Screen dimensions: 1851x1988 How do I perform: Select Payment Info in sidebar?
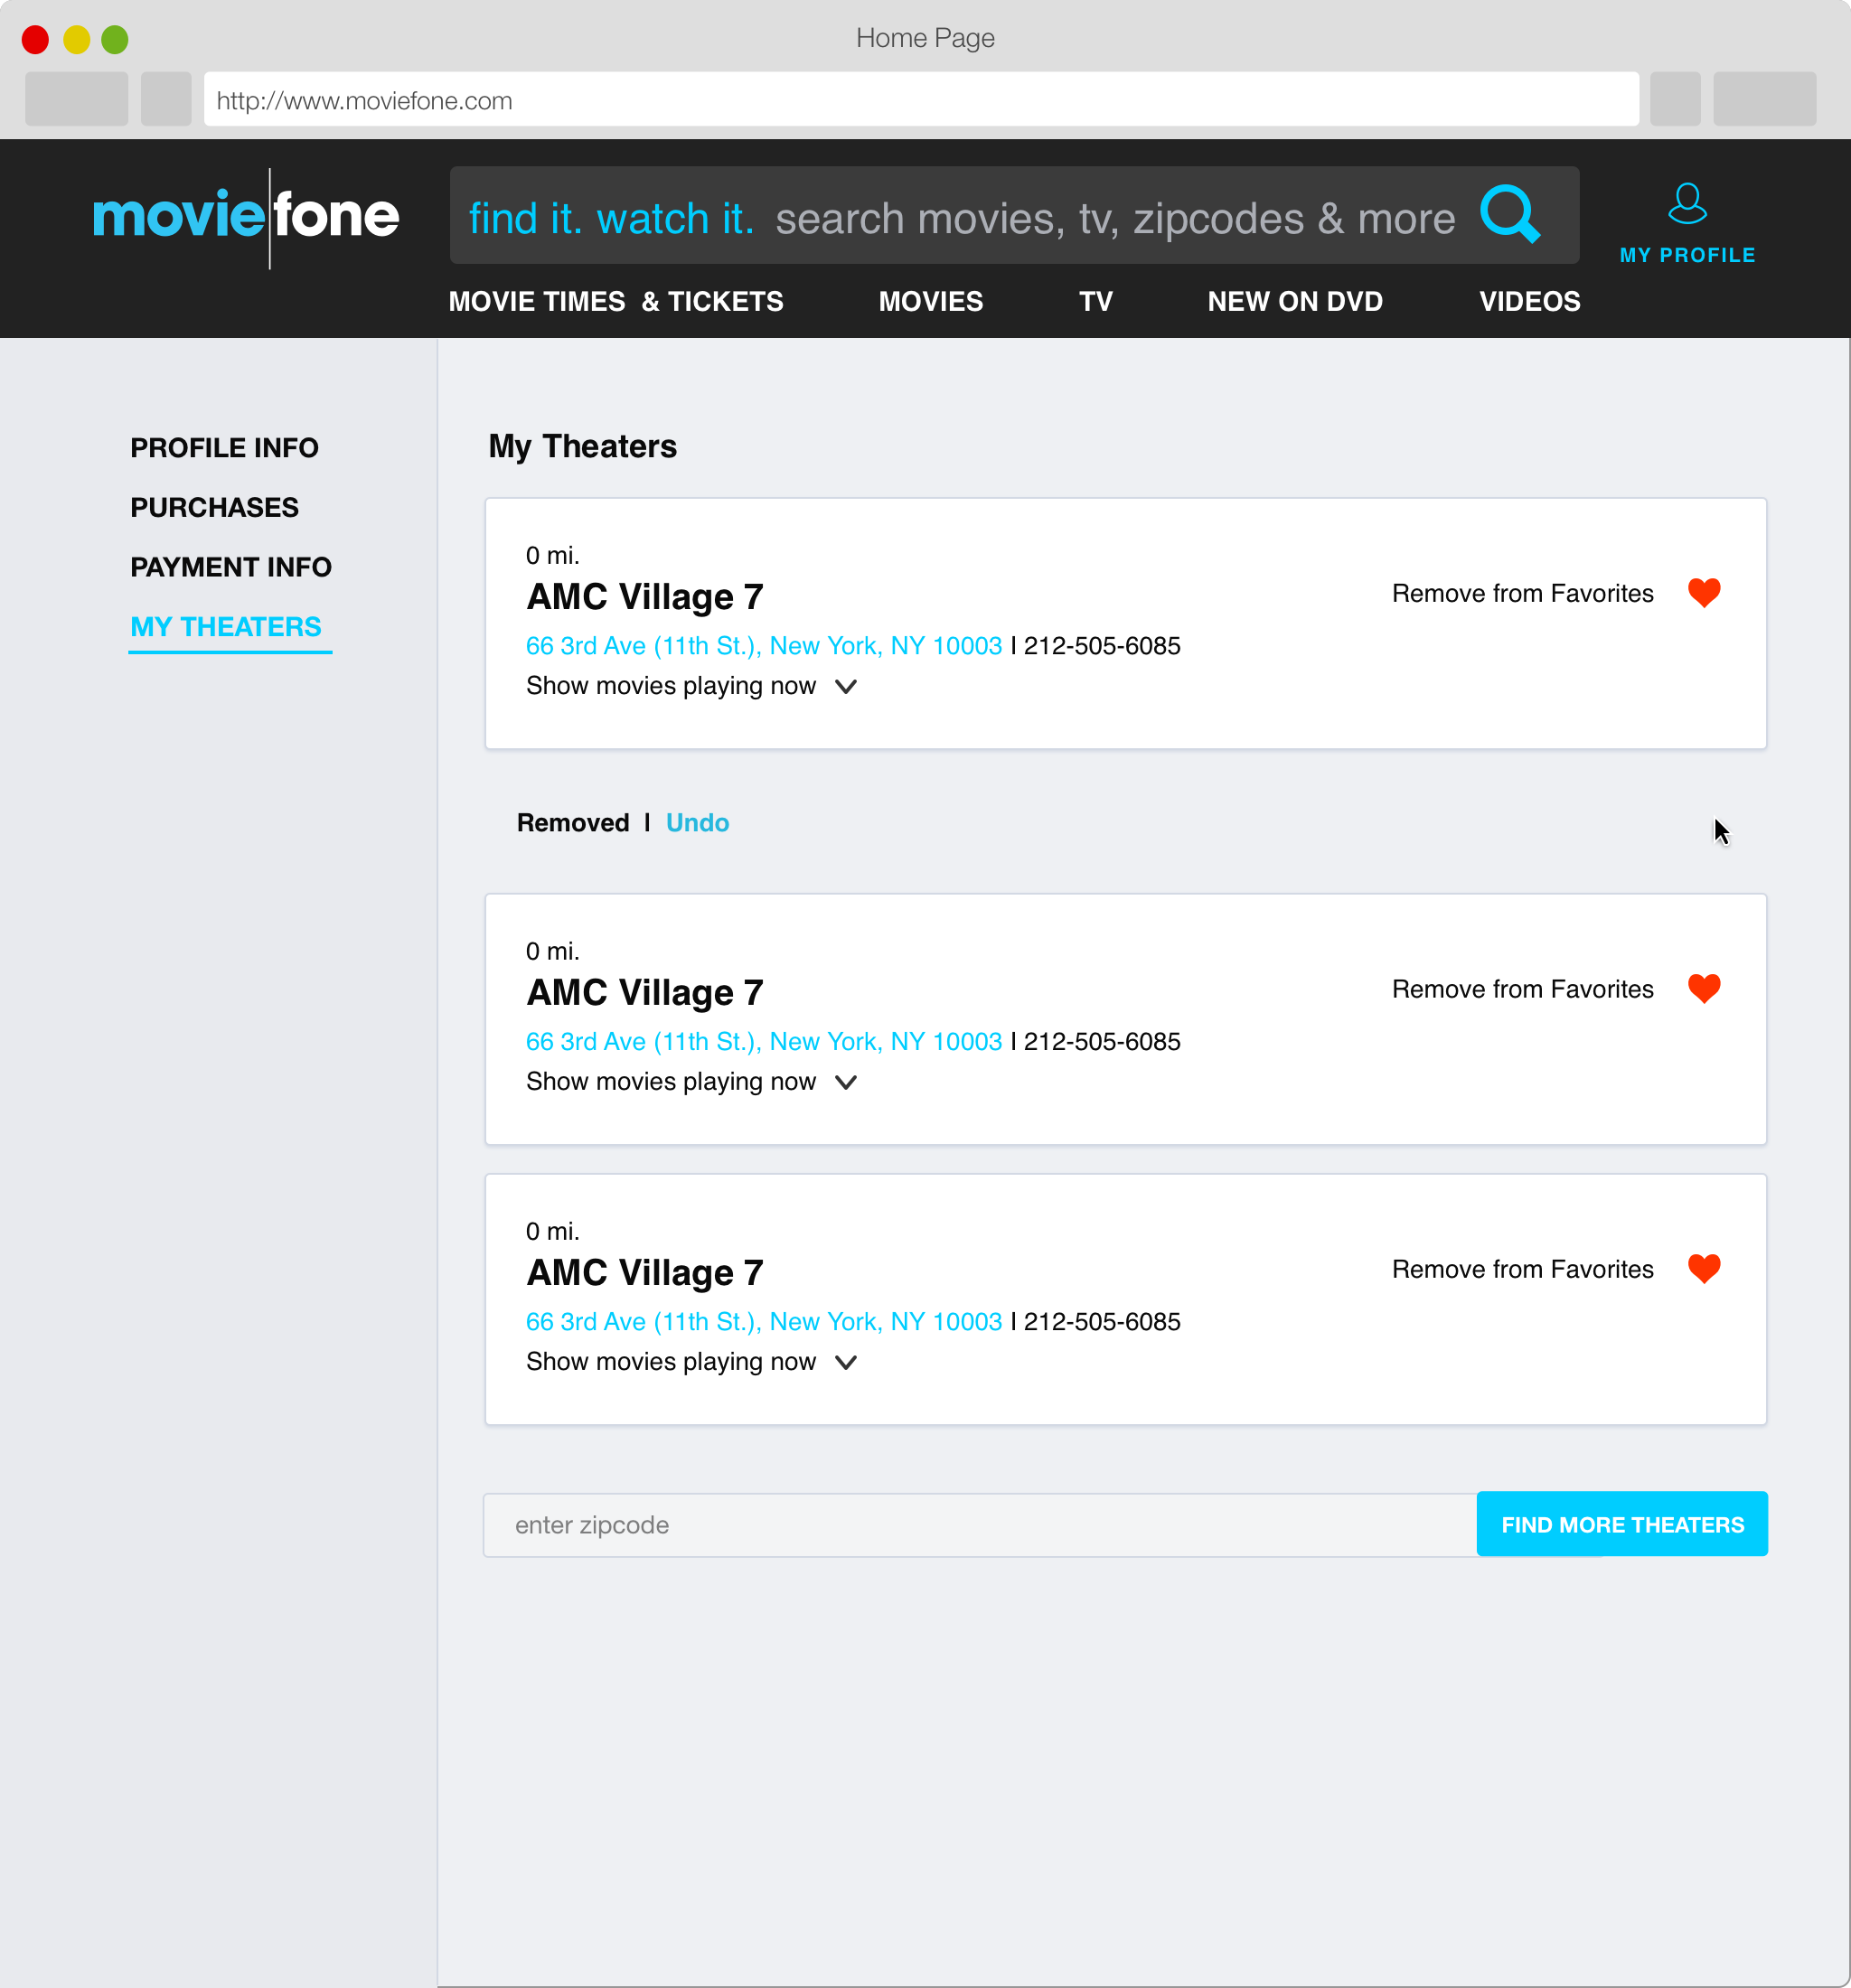tap(231, 567)
